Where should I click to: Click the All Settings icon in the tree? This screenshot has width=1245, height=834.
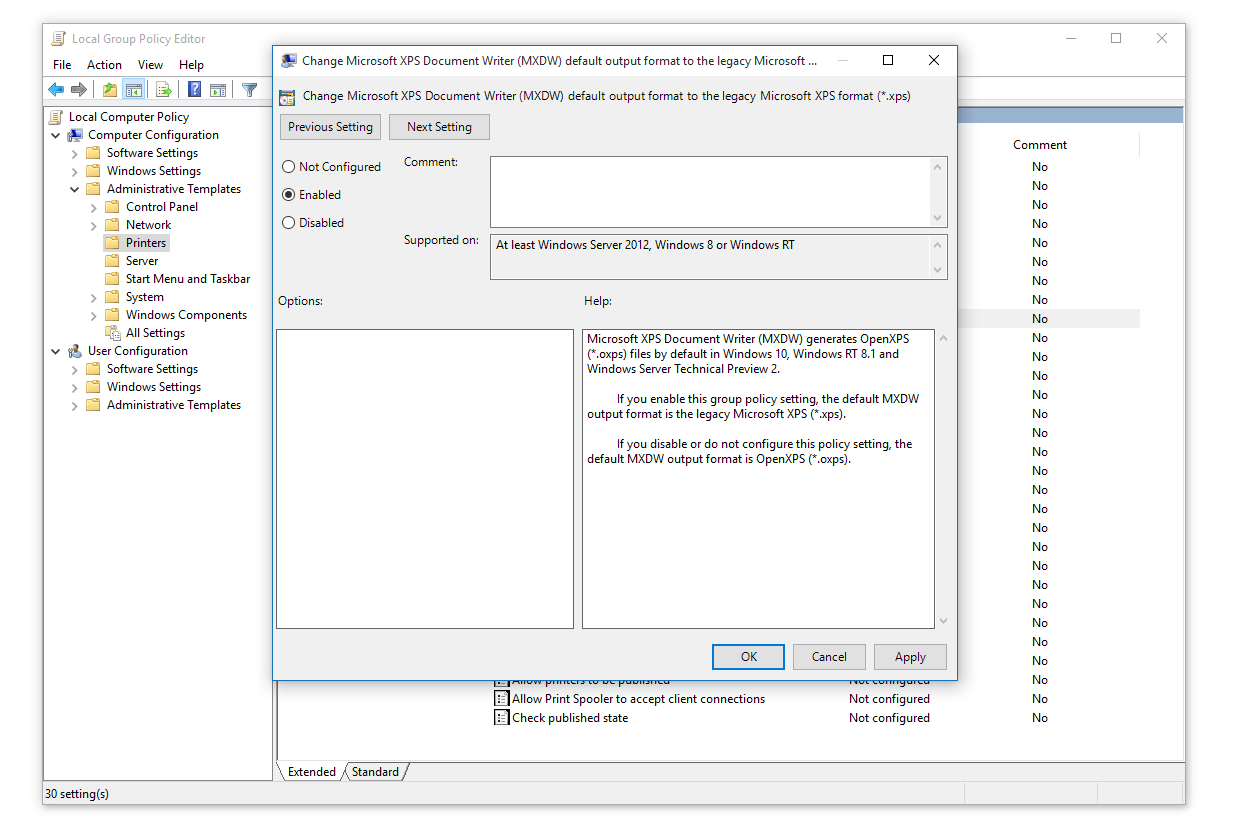coord(112,333)
